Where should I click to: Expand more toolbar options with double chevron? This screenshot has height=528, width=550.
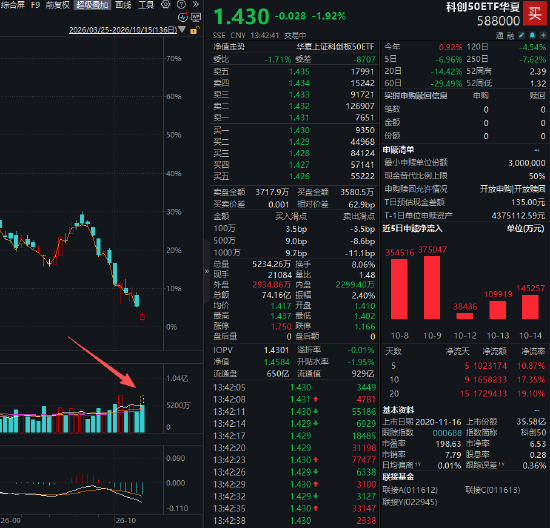coord(196,5)
